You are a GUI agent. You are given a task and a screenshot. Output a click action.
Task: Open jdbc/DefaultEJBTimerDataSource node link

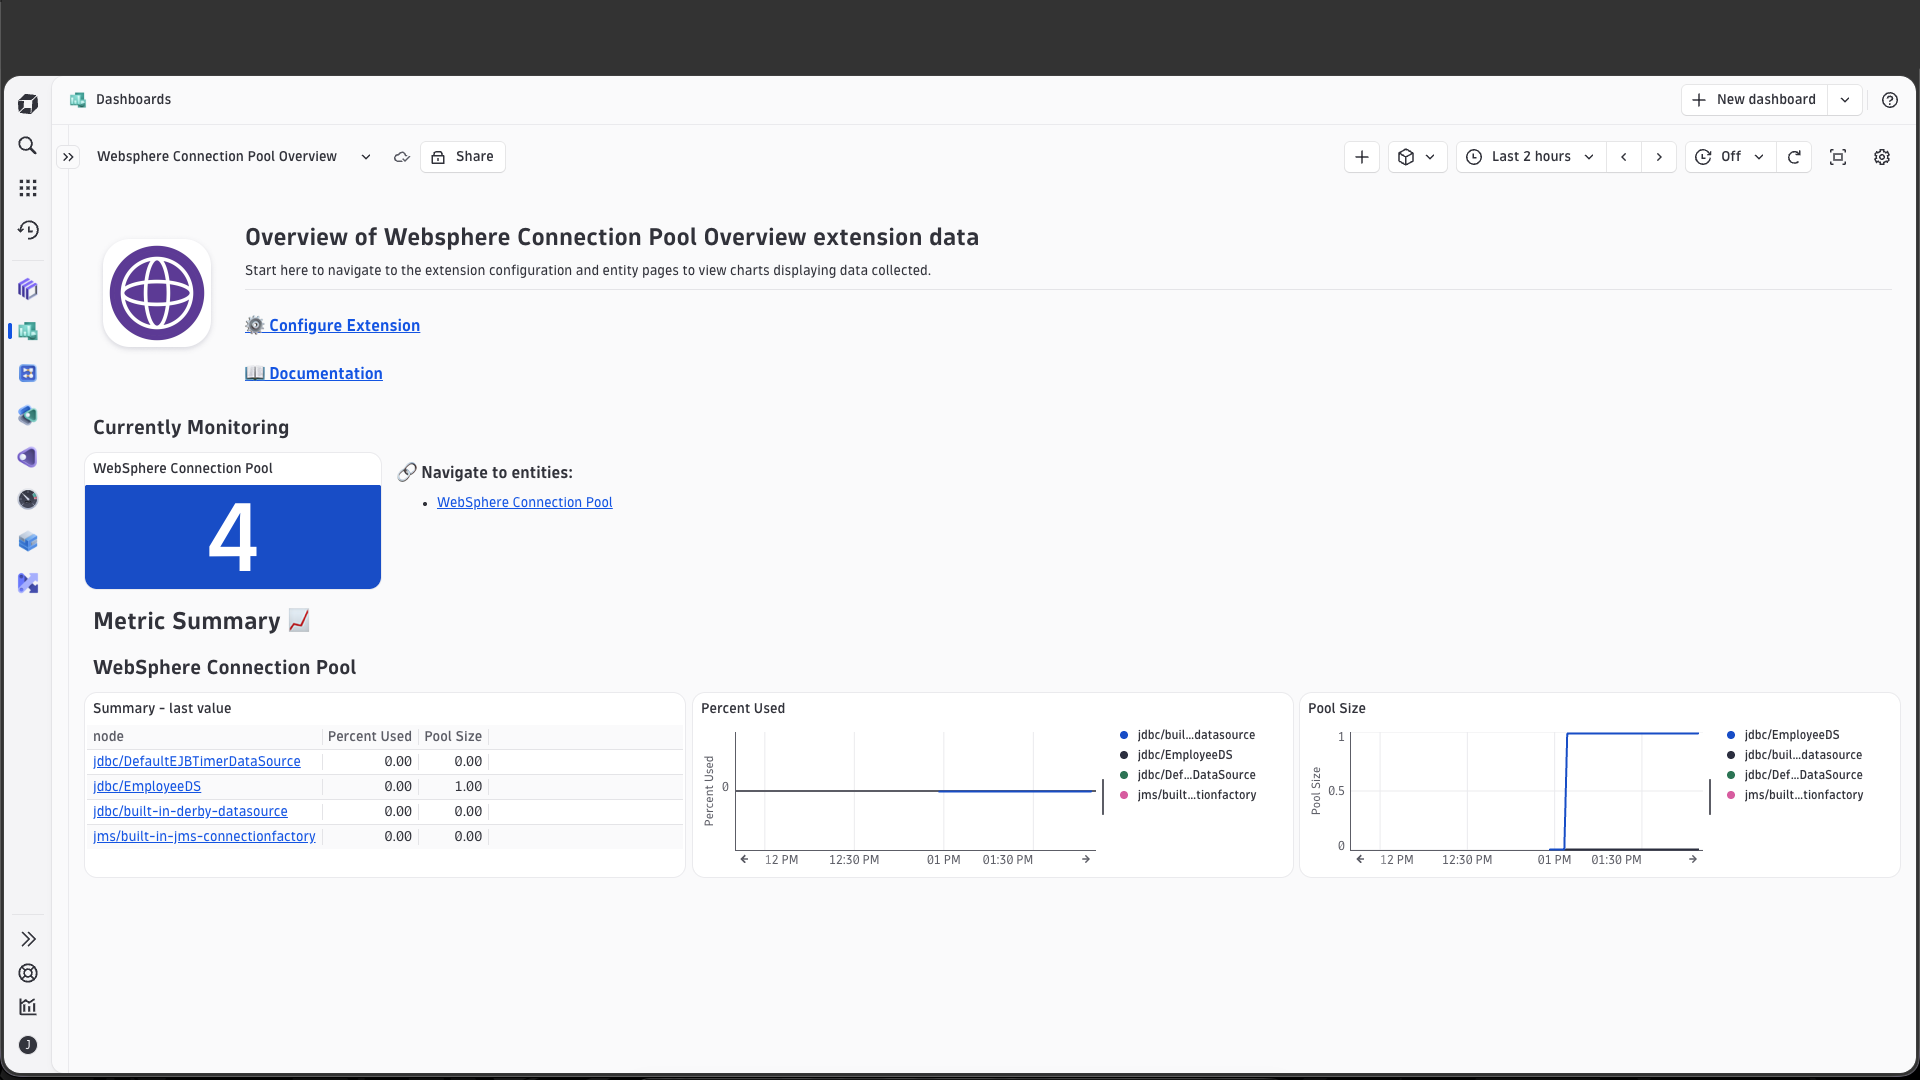[197, 762]
